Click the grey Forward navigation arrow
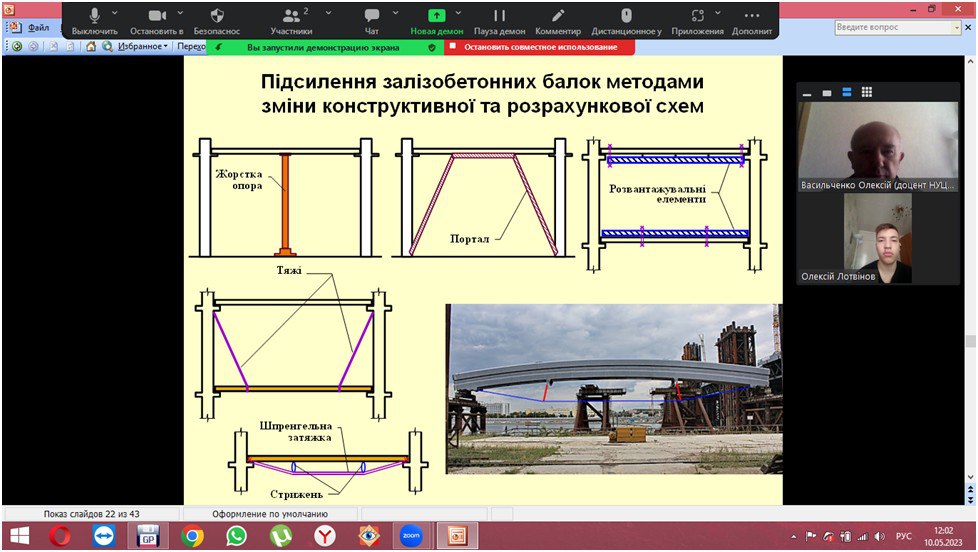The width and height of the screenshot is (978, 552). pyautogui.click(x=34, y=46)
